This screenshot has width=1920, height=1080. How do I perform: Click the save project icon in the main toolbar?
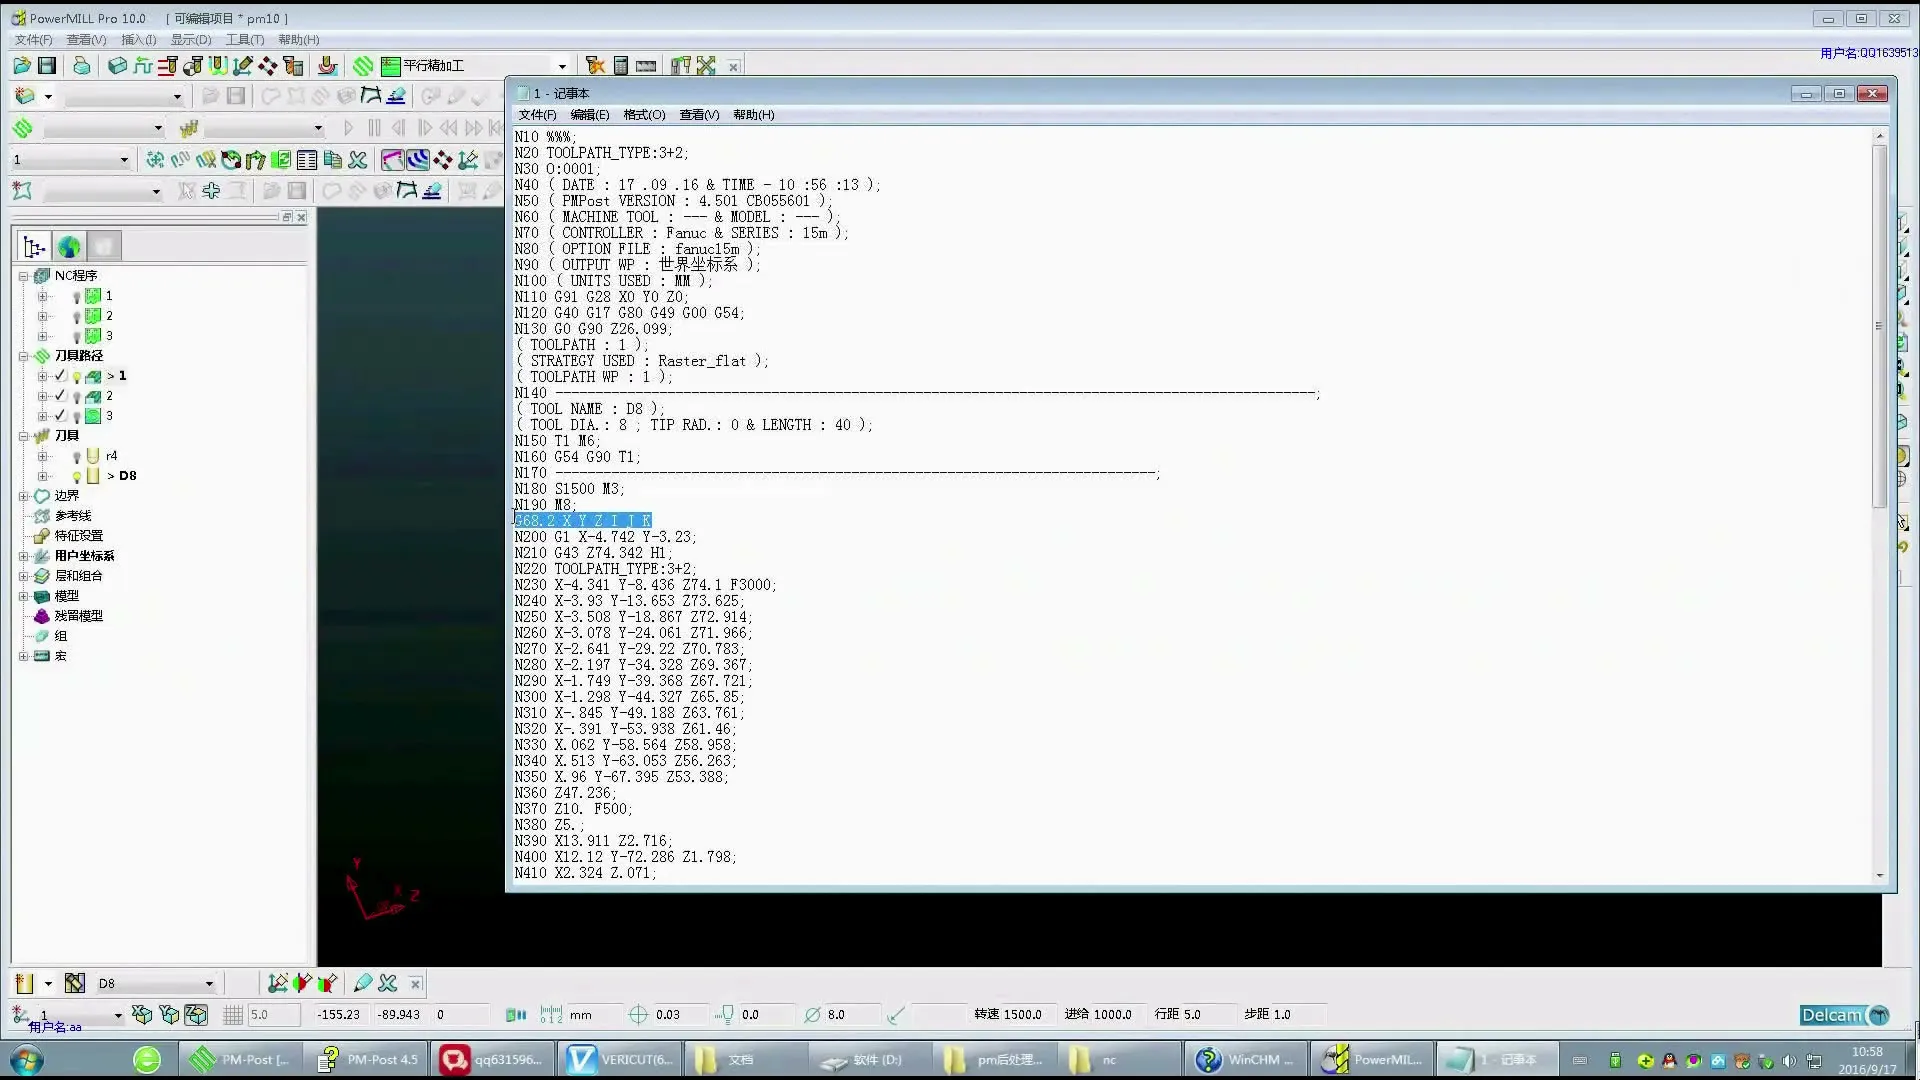47,66
